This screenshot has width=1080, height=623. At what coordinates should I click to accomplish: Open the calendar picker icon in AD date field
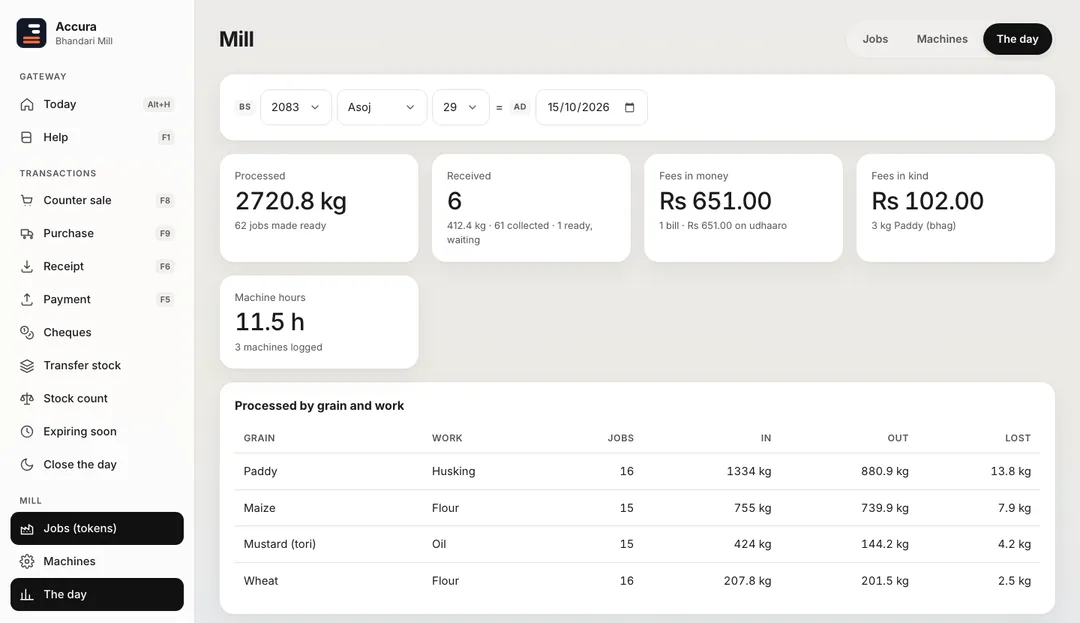click(x=630, y=107)
